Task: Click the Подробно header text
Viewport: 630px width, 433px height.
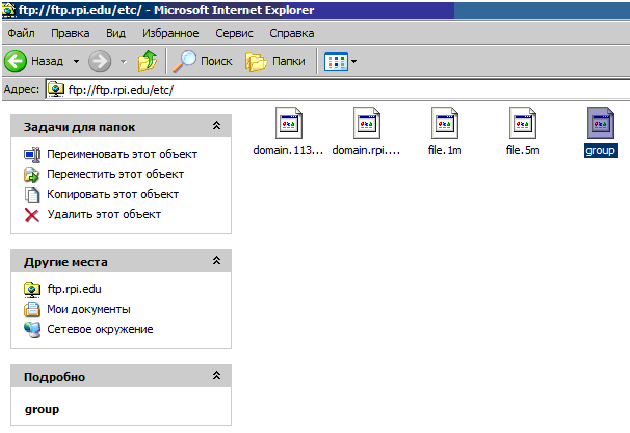Action: pyautogui.click(x=54, y=377)
